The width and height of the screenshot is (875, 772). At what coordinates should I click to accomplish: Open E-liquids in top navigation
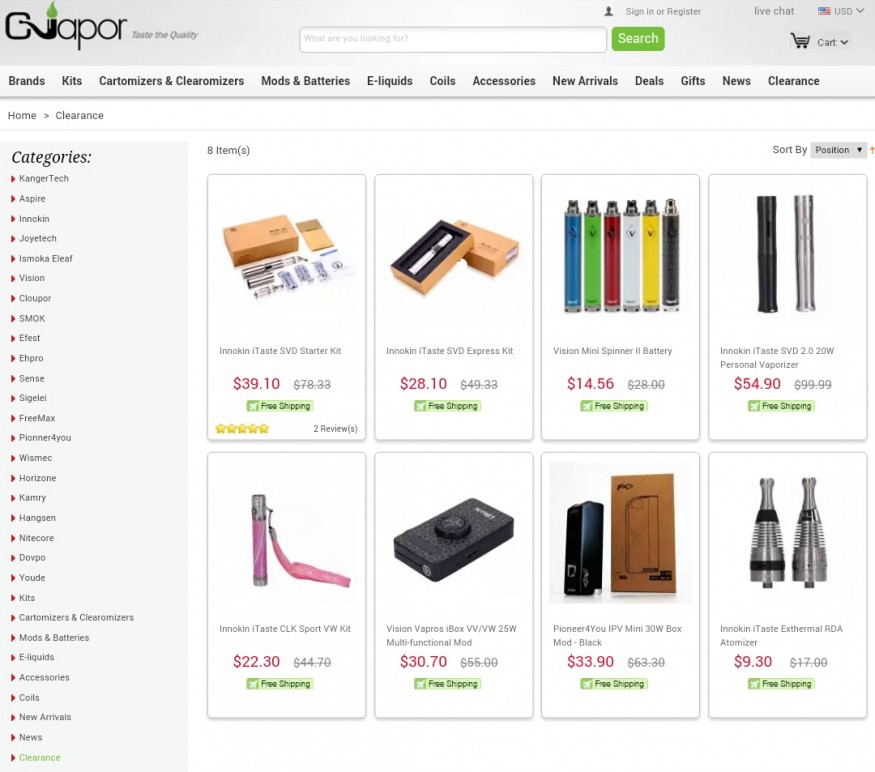pyautogui.click(x=390, y=81)
